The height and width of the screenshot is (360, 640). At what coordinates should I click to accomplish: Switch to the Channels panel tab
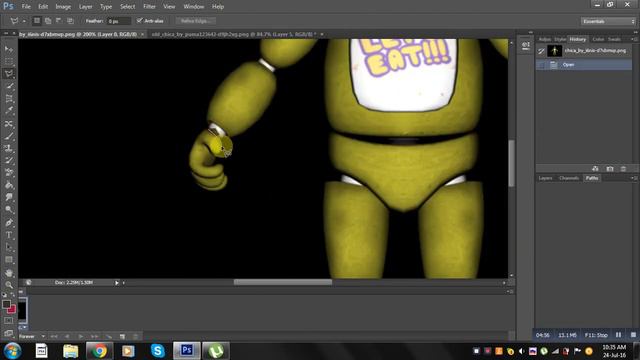coord(569,178)
